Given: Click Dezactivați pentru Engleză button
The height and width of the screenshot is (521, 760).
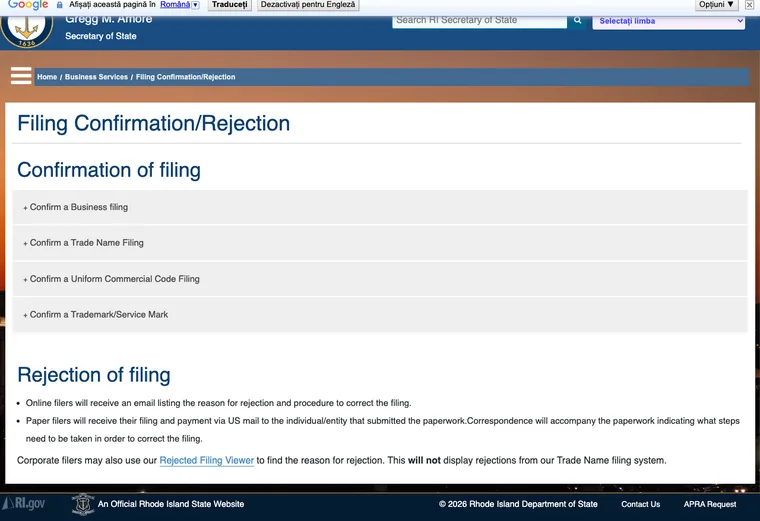Looking at the screenshot, I should (x=308, y=4).
